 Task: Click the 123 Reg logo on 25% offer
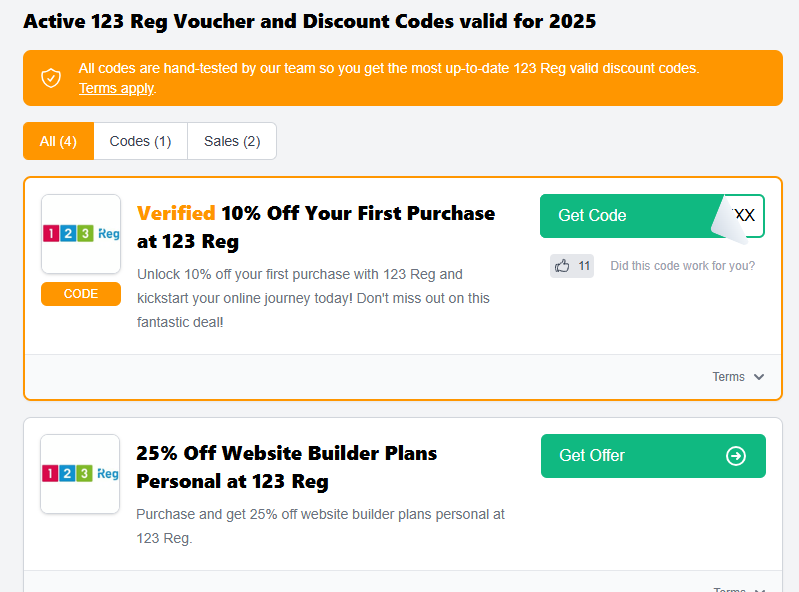[x=81, y=474]
